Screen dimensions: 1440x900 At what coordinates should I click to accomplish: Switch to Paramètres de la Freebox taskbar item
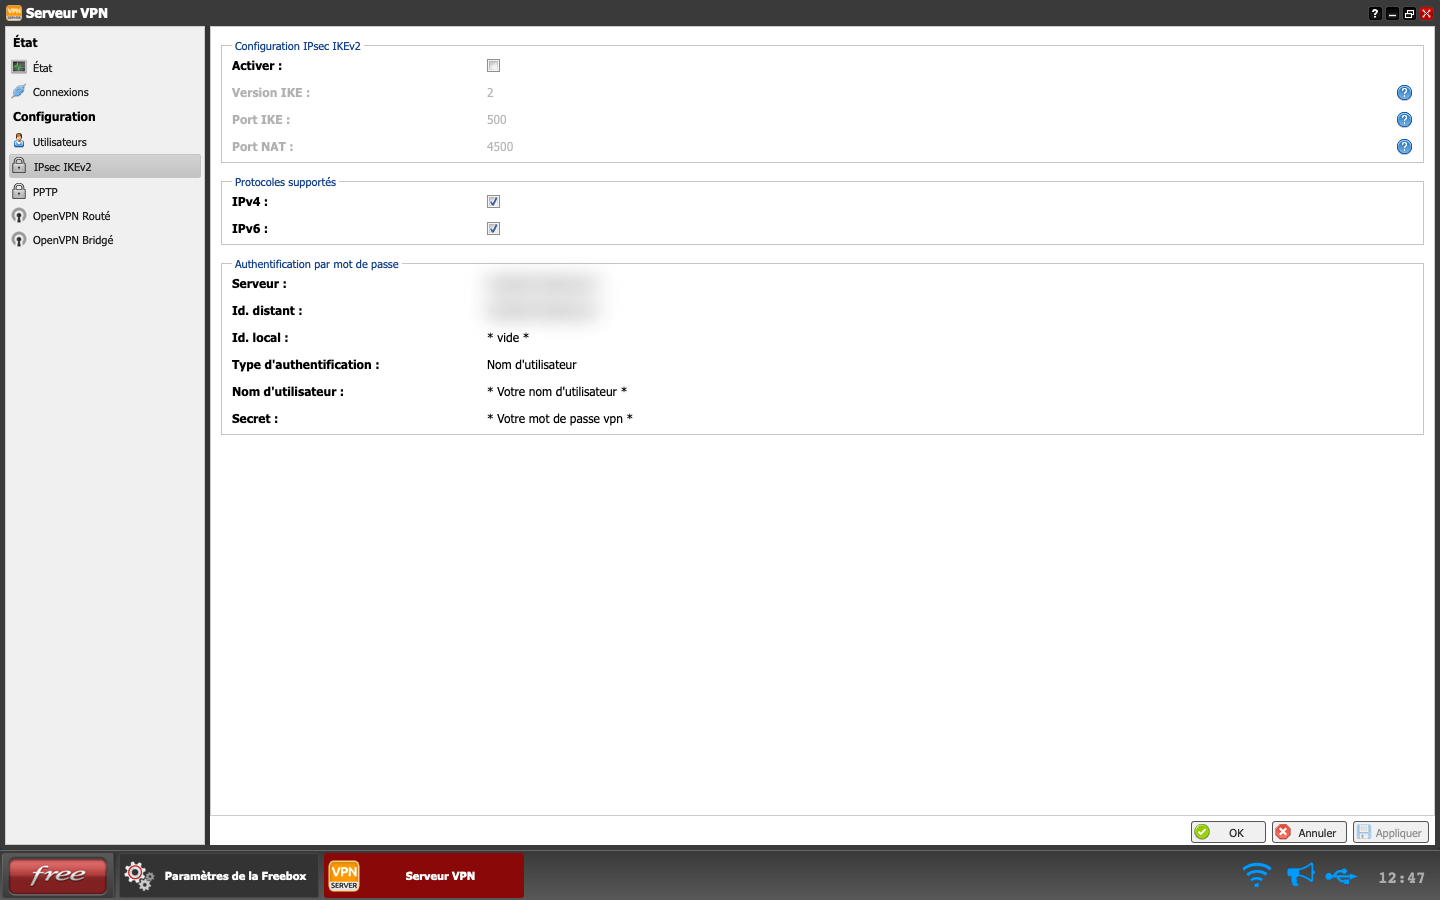[x=219, y=875]
